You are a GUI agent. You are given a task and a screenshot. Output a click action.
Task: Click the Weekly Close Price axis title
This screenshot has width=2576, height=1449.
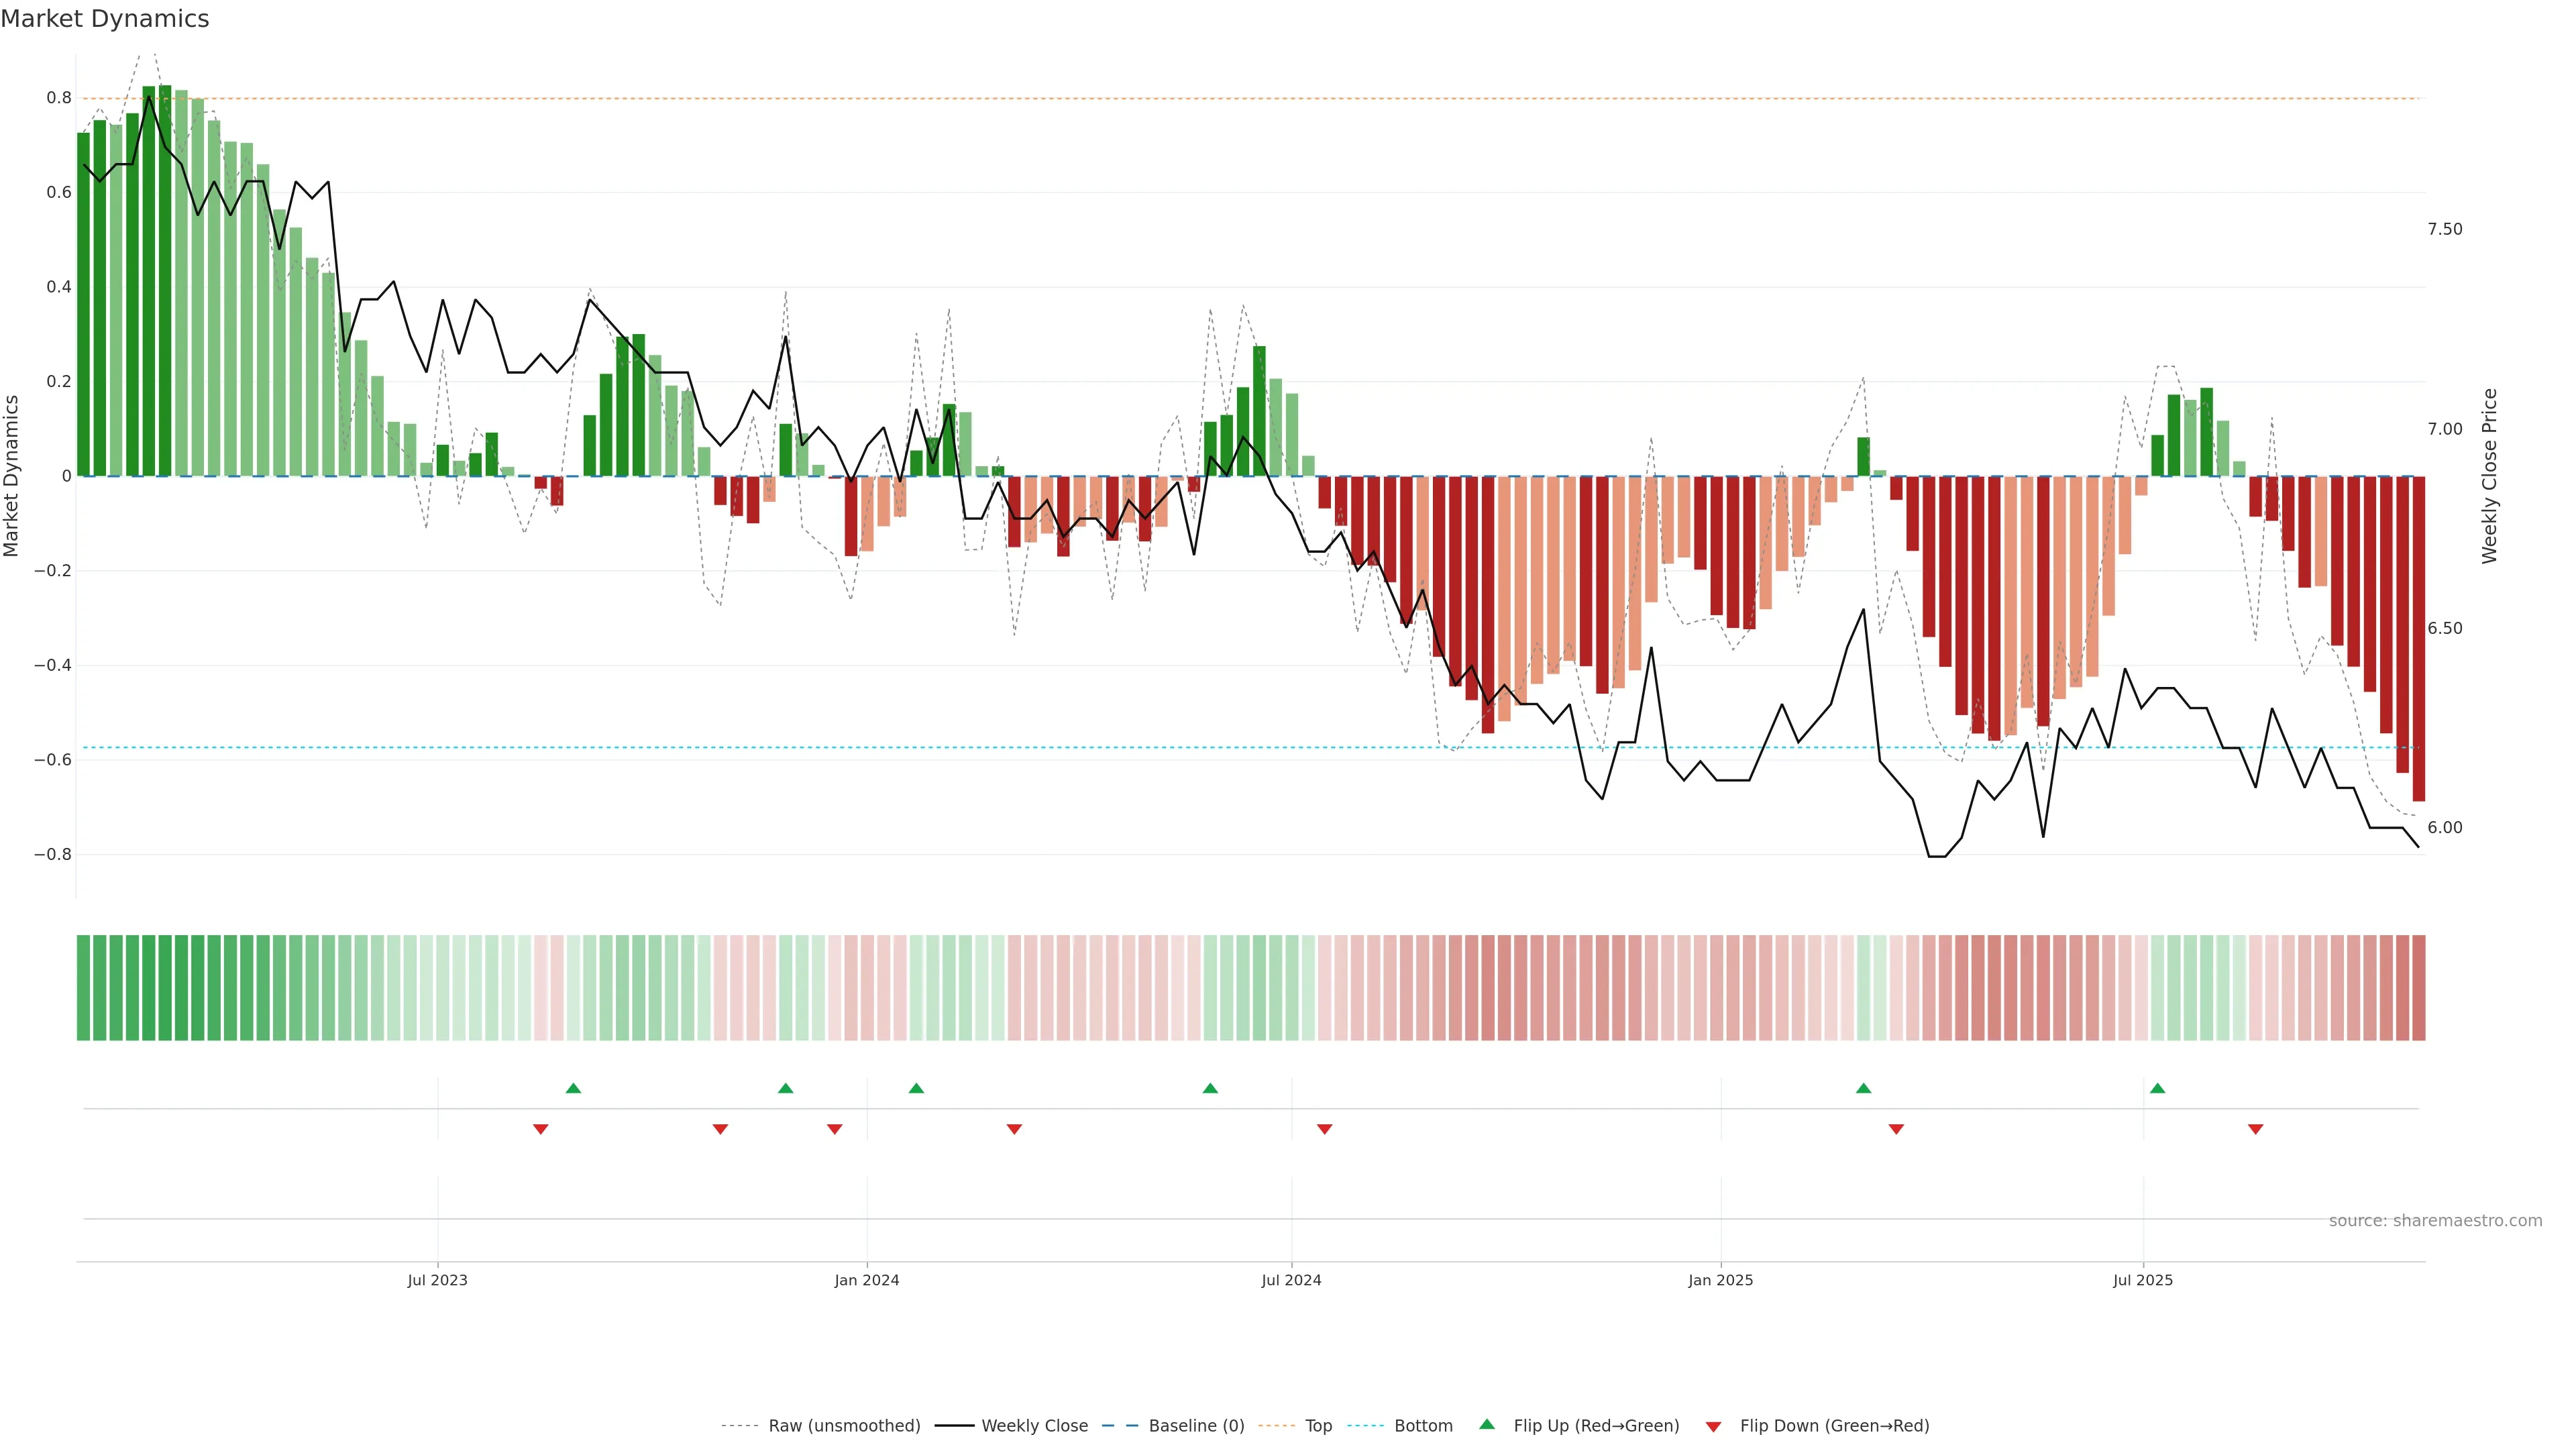click(x=2489, y=476)
